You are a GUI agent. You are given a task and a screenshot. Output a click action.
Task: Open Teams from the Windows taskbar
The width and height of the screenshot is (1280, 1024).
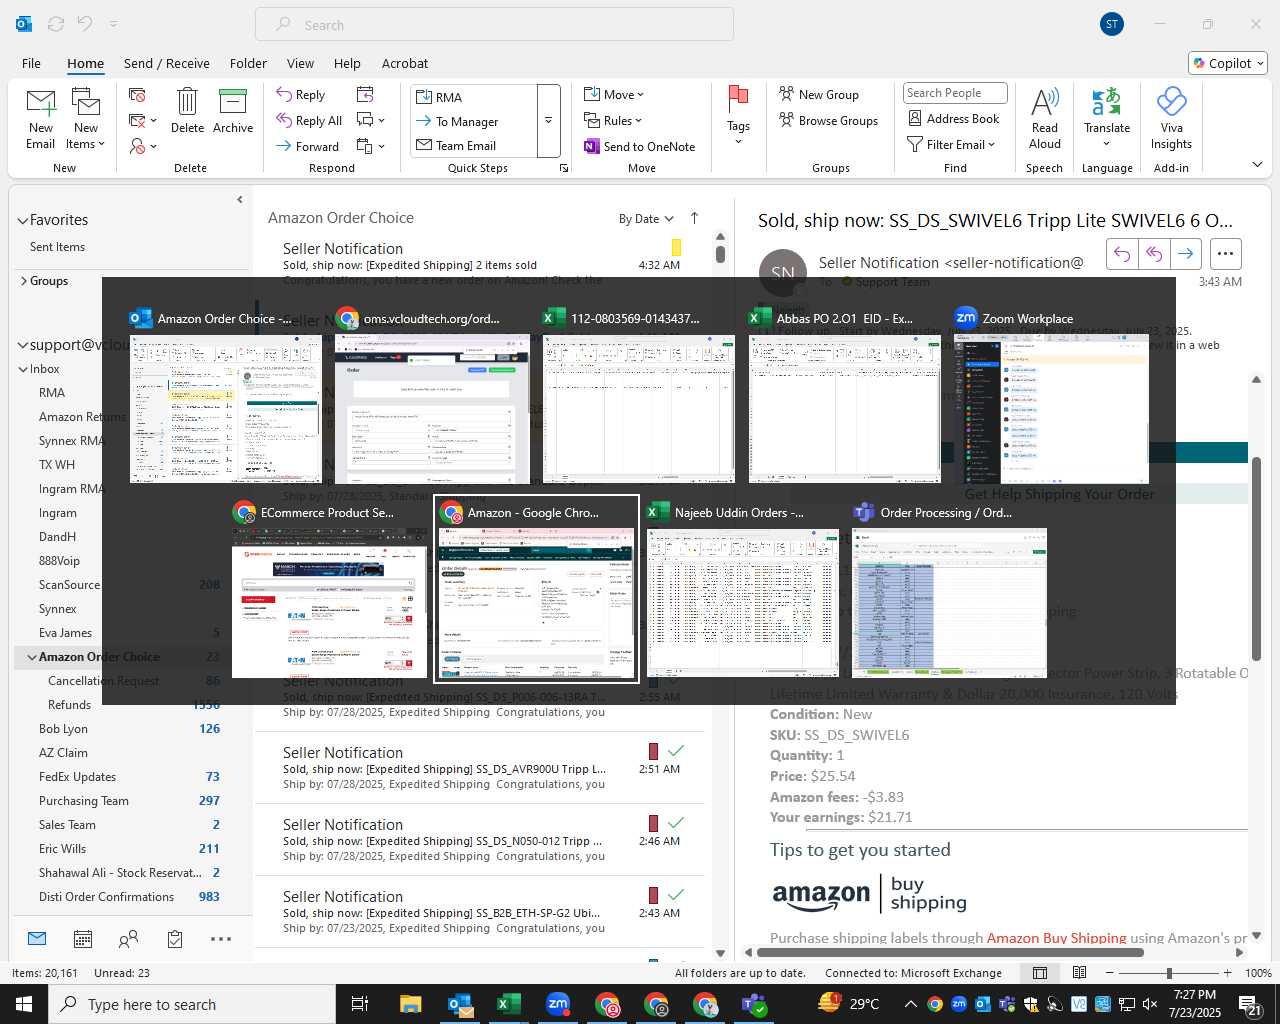[754, 1004]
